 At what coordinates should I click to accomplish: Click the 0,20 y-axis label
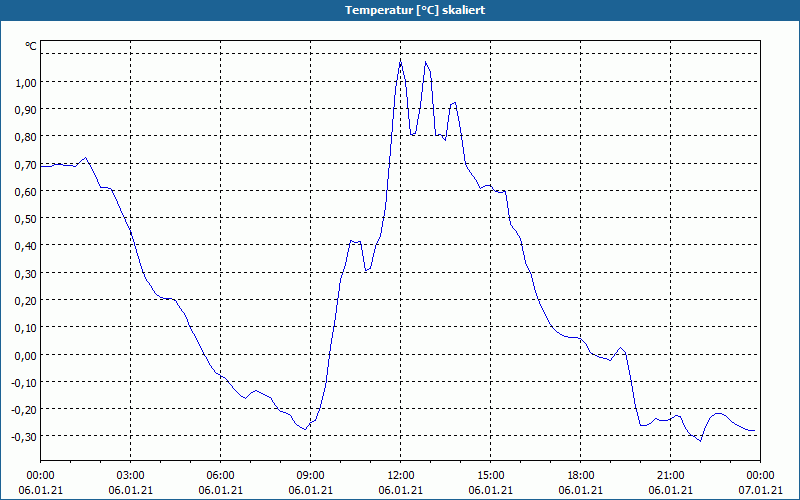(x=26, y=301)
